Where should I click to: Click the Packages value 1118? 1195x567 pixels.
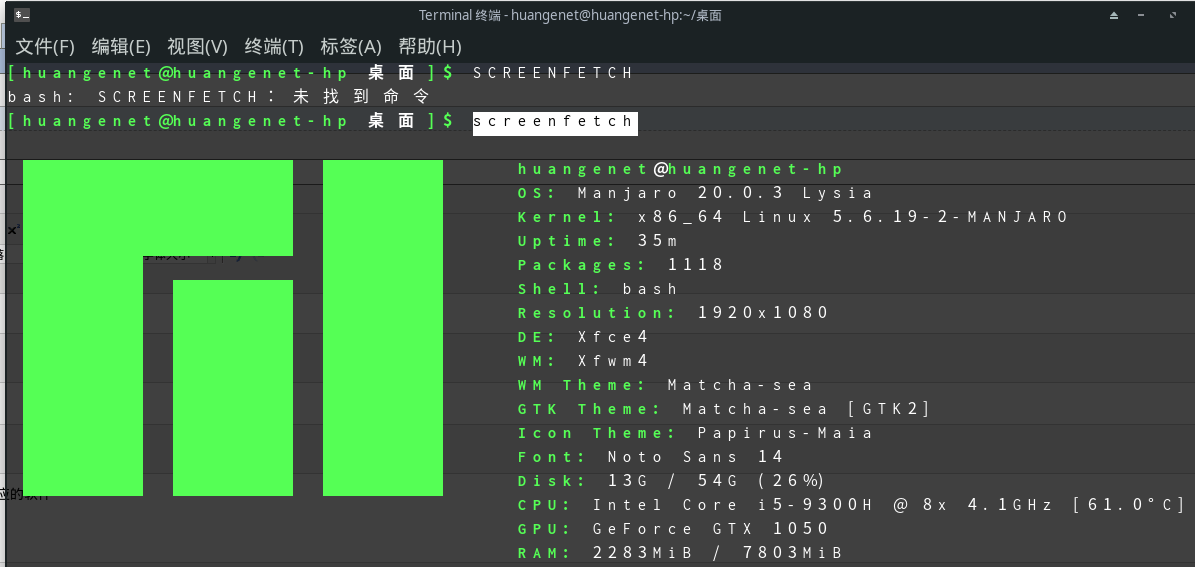696,265
